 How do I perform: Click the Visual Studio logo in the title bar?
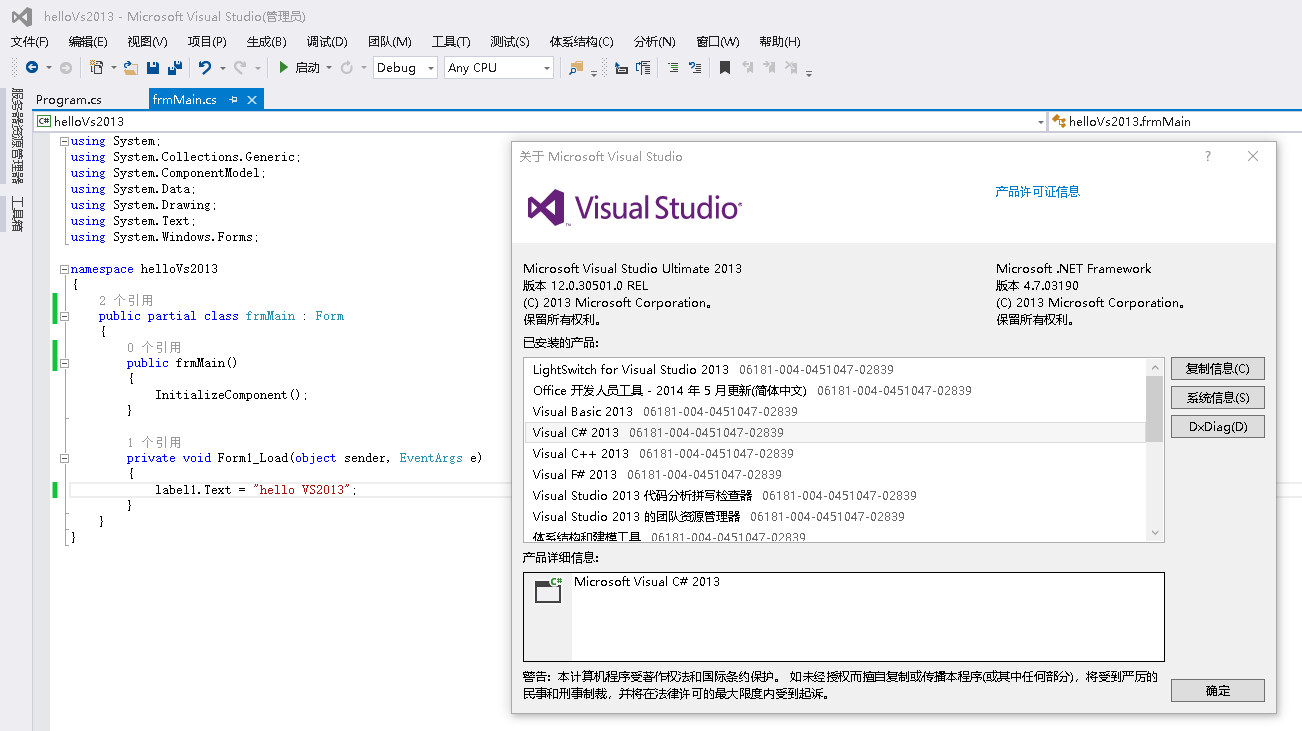point(21,17)
